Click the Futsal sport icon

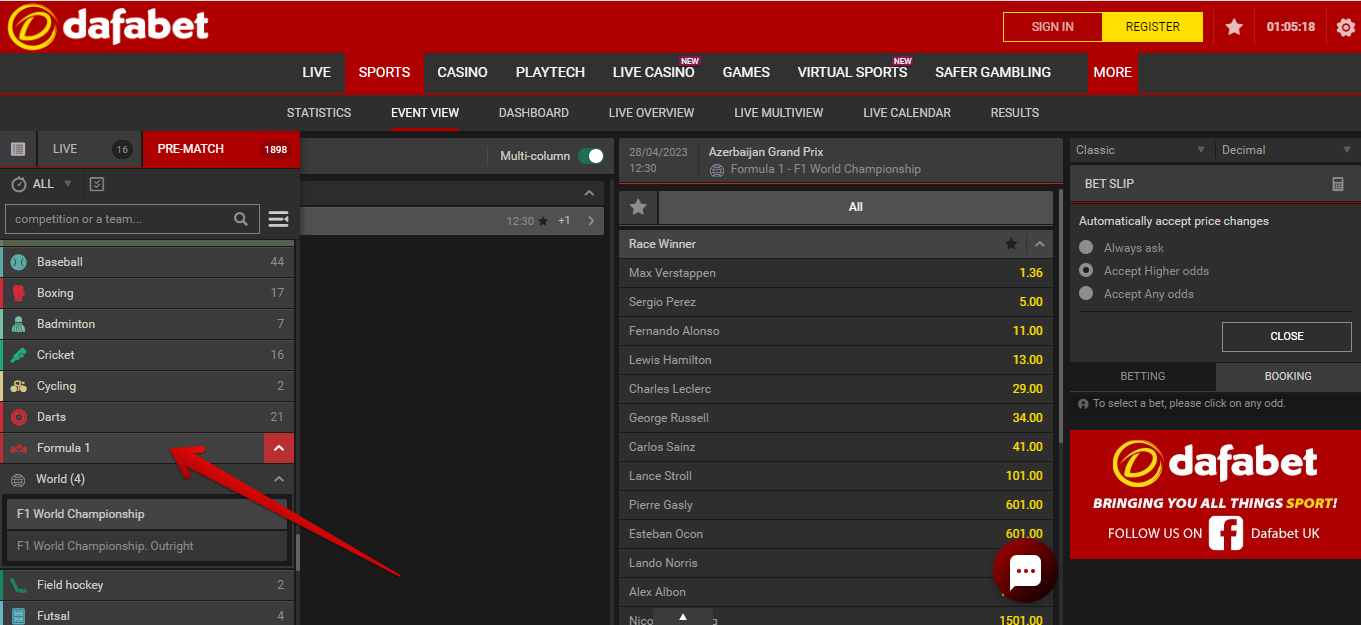[x=19, y=616]
